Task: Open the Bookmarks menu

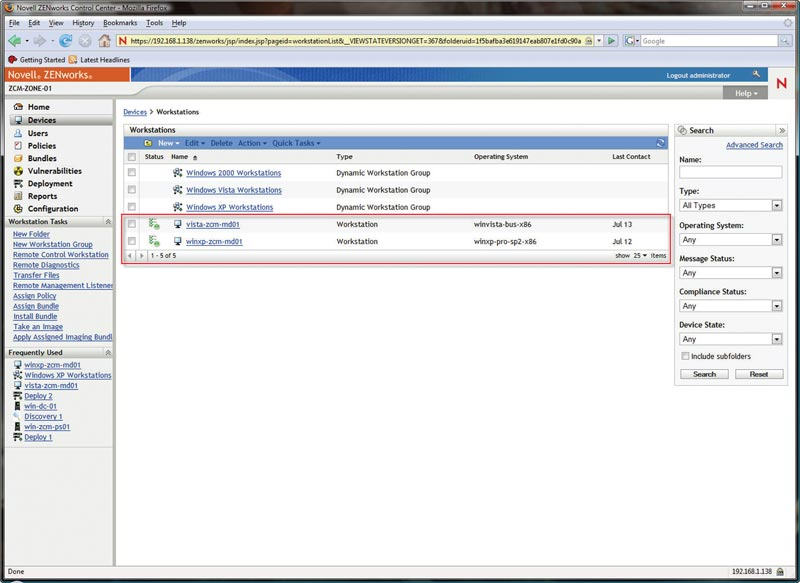Action: 120,23
